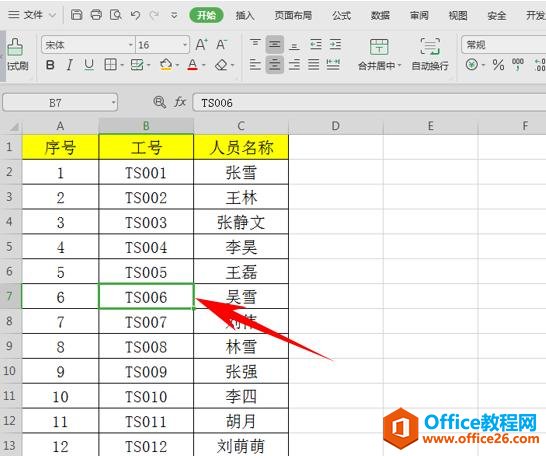Apply percent style
The height and width of the screenshot is (456, 546).
tap(498, 65)
